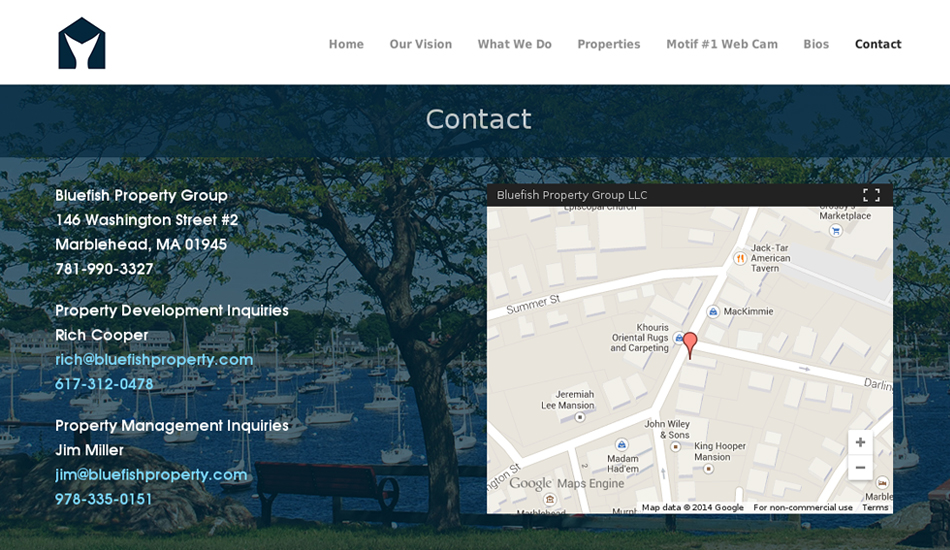Click Crosby's Marketplace shopping cart icon
Screen dimensions: 950x550
pyautogui.click(x=835, y=231)
